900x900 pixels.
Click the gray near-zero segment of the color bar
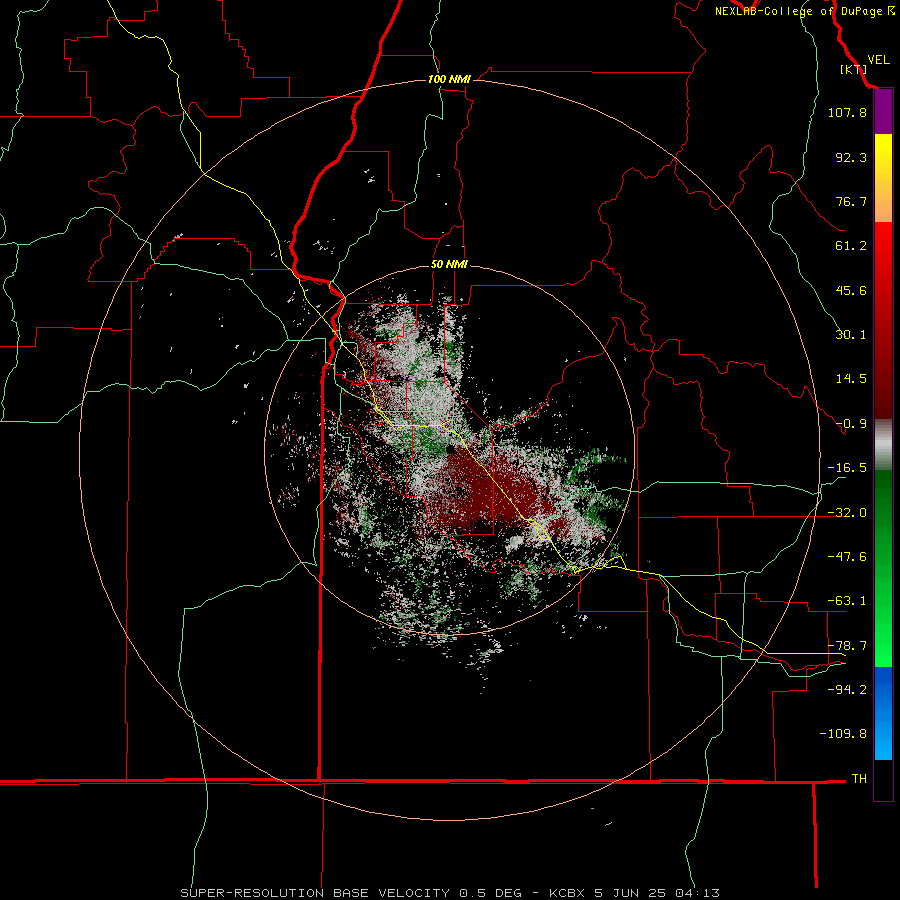click(883, 445)
